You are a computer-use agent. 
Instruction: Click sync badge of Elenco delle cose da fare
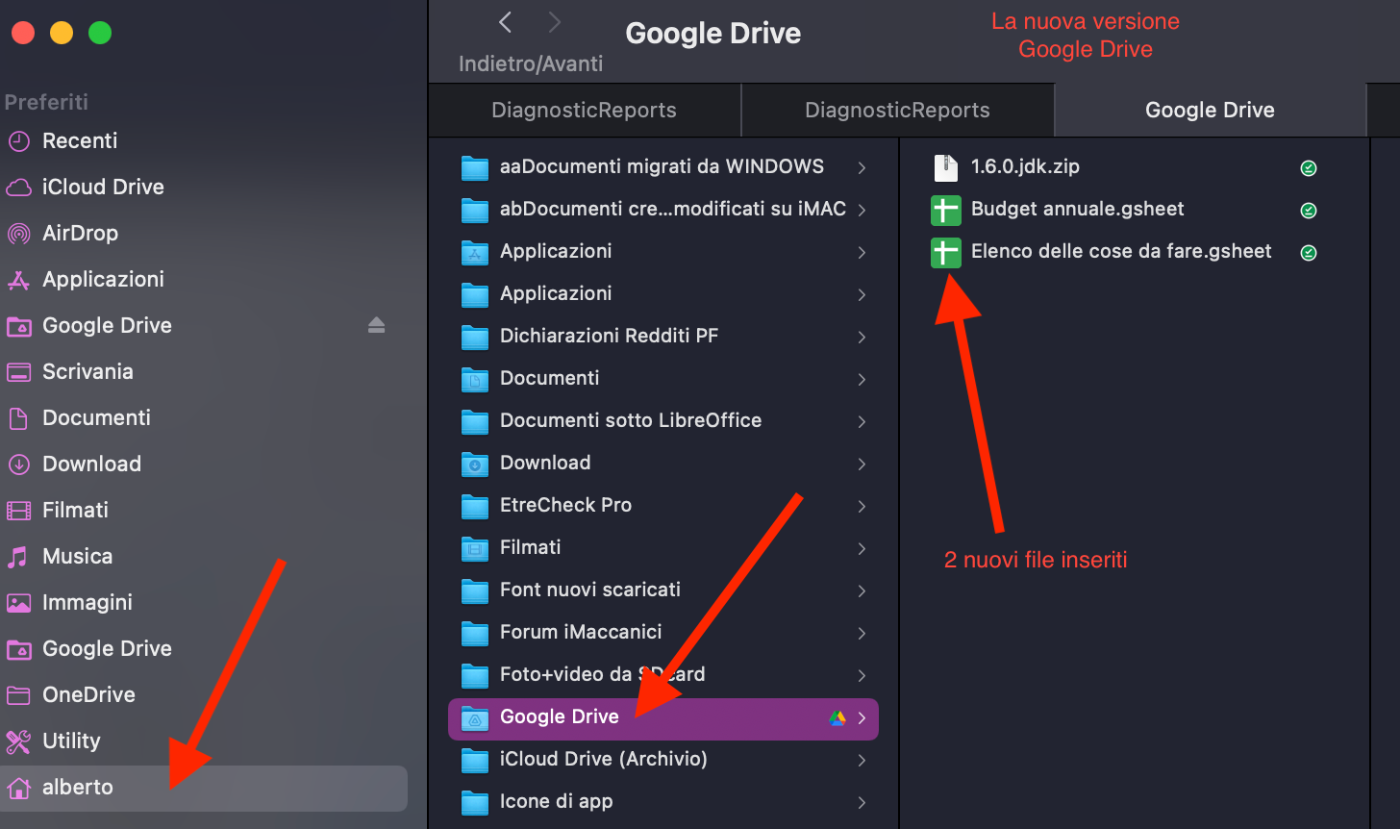[x=1308, y=253]
